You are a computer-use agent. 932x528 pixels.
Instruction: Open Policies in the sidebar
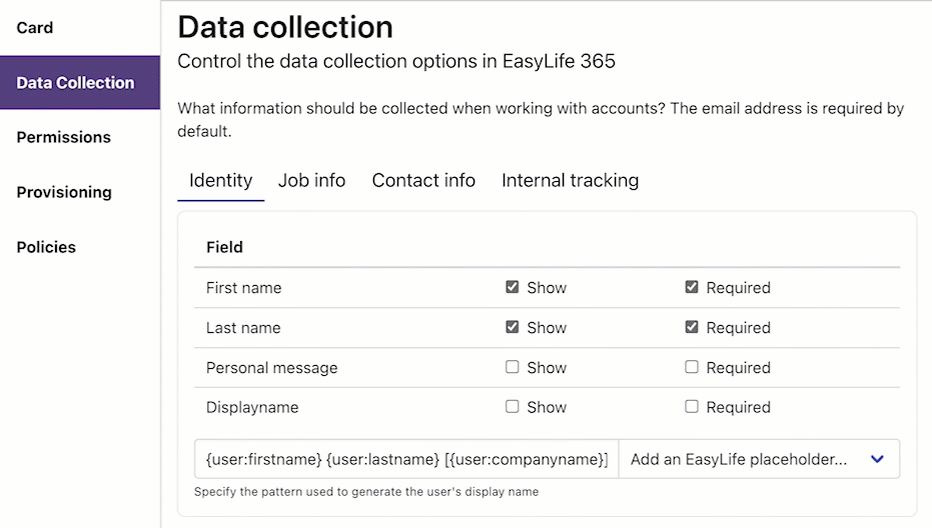click(46, 247)
